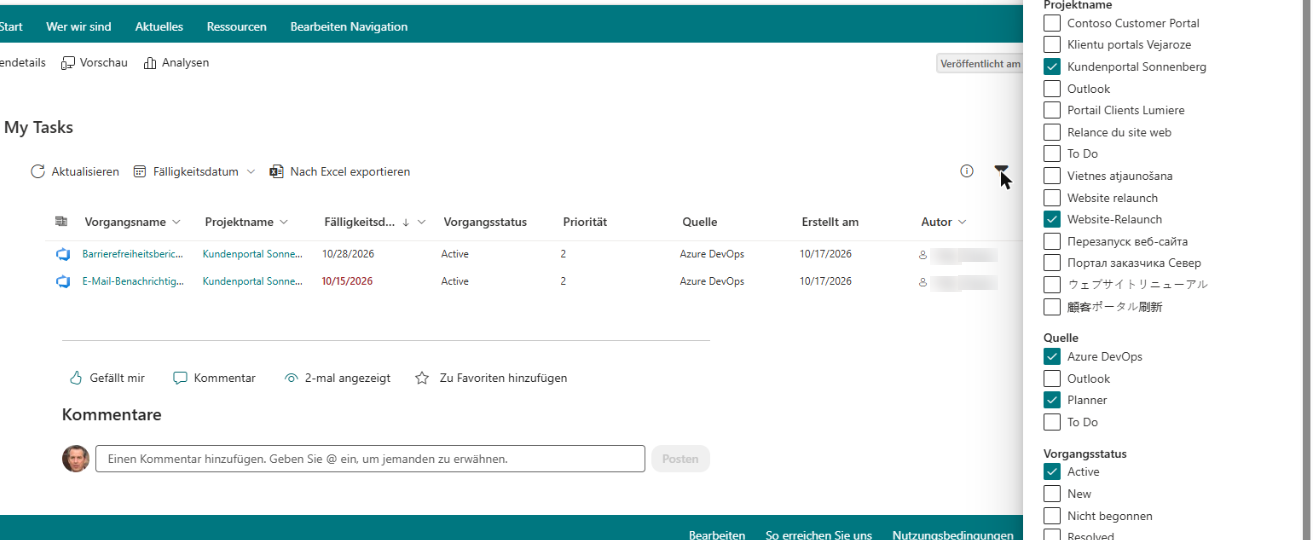Open Kundenportal Sonnenberg link in first row
Viewport: 1313px width, 540px height.
click(252, 254)
